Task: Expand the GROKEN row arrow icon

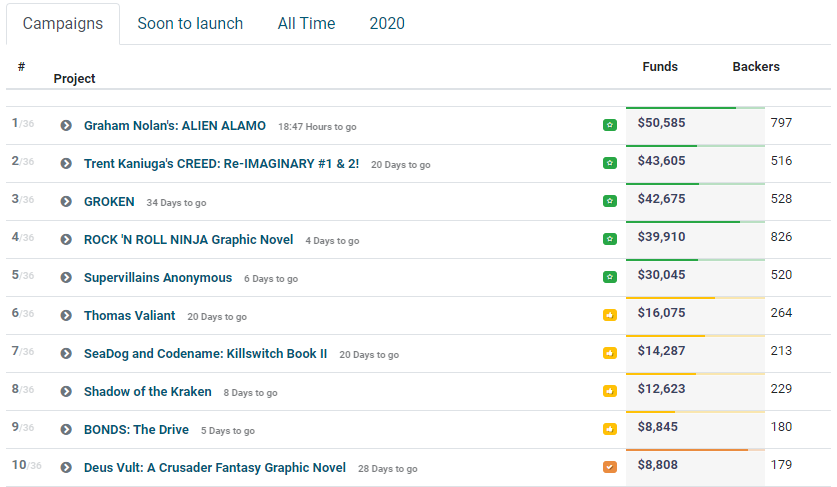Action: pyautogui.click(x=66, y=201)
